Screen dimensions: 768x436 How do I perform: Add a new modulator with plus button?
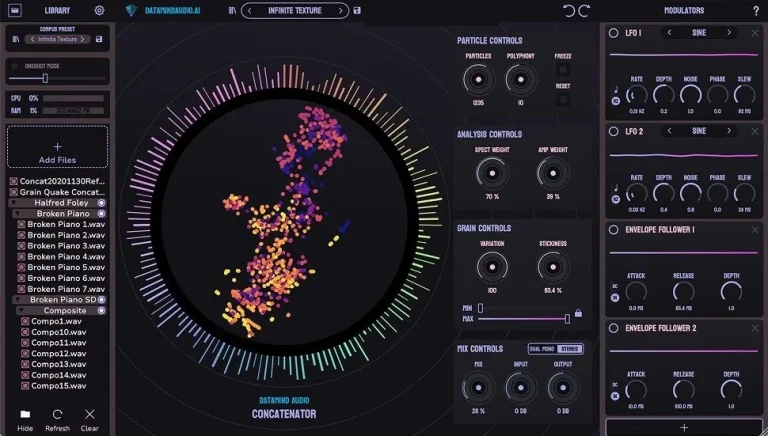coord(684,427)
